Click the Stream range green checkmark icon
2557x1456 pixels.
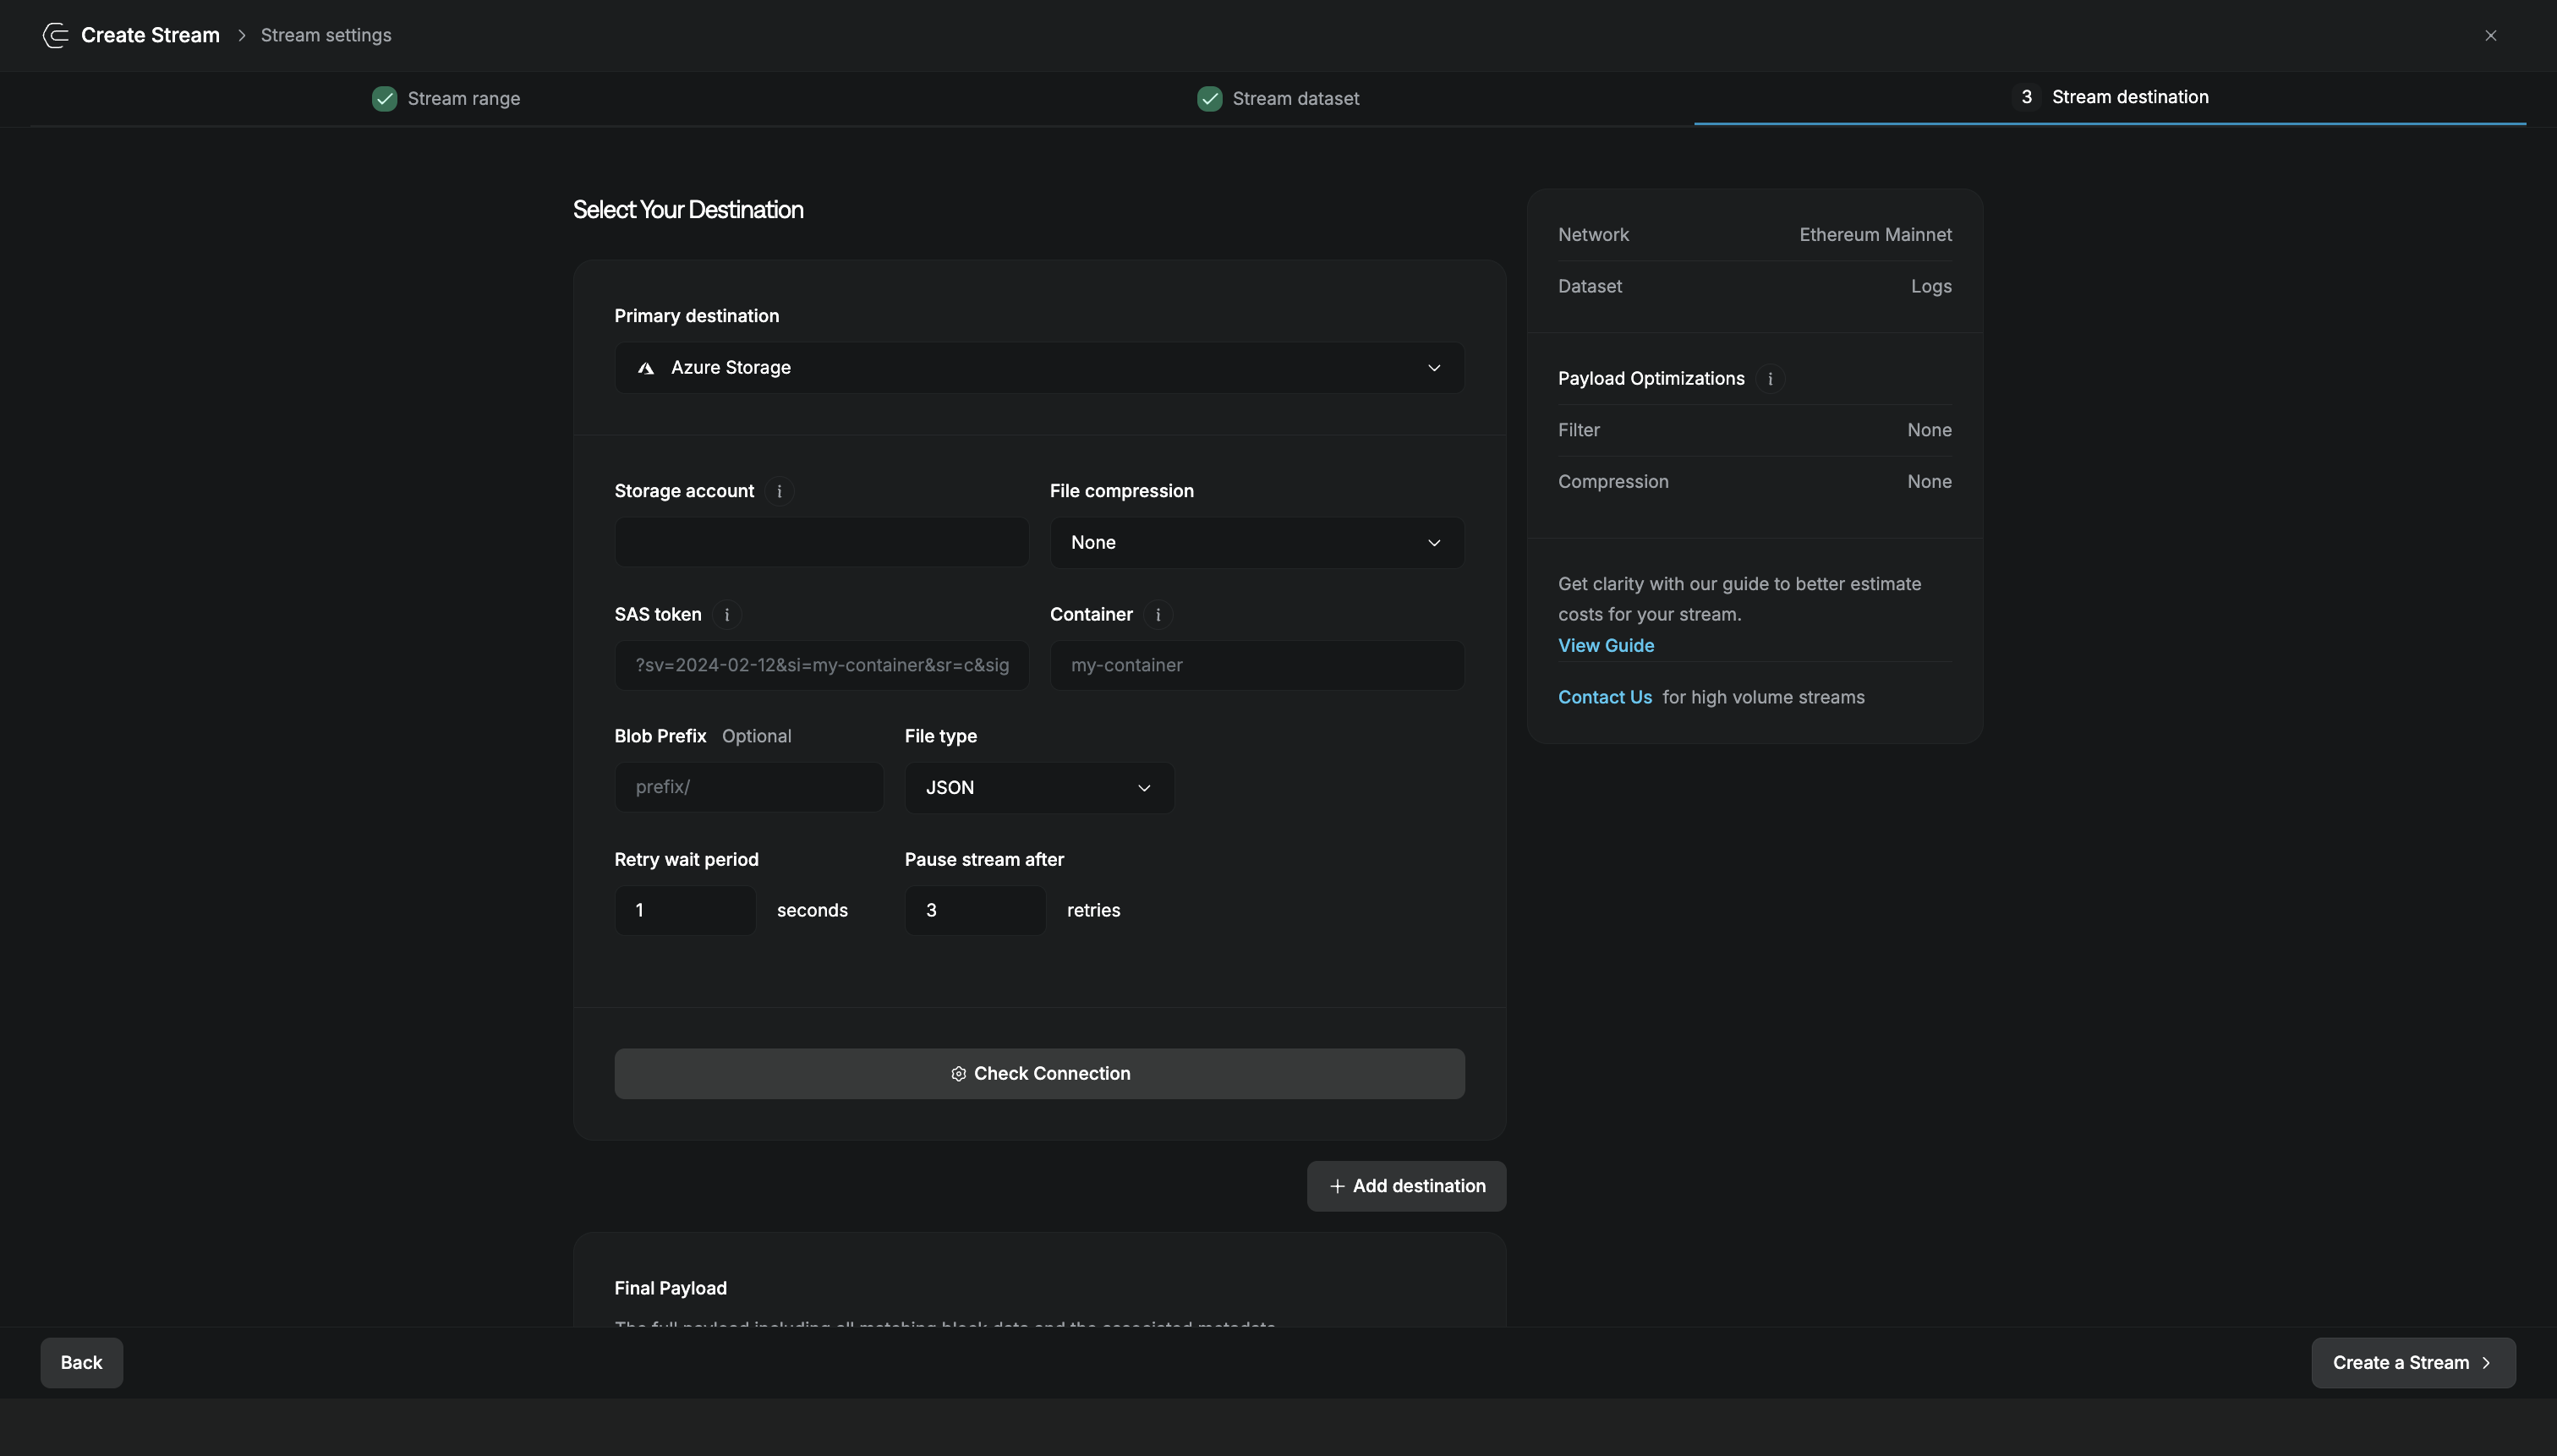(384, 99)
